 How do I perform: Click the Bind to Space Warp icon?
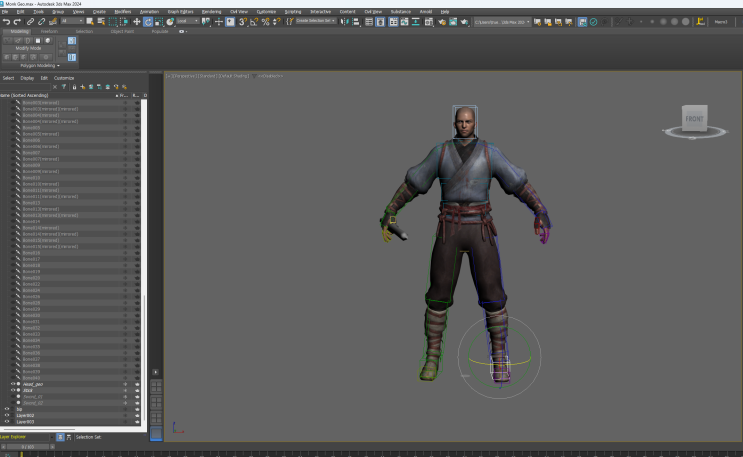pos(53,22)
